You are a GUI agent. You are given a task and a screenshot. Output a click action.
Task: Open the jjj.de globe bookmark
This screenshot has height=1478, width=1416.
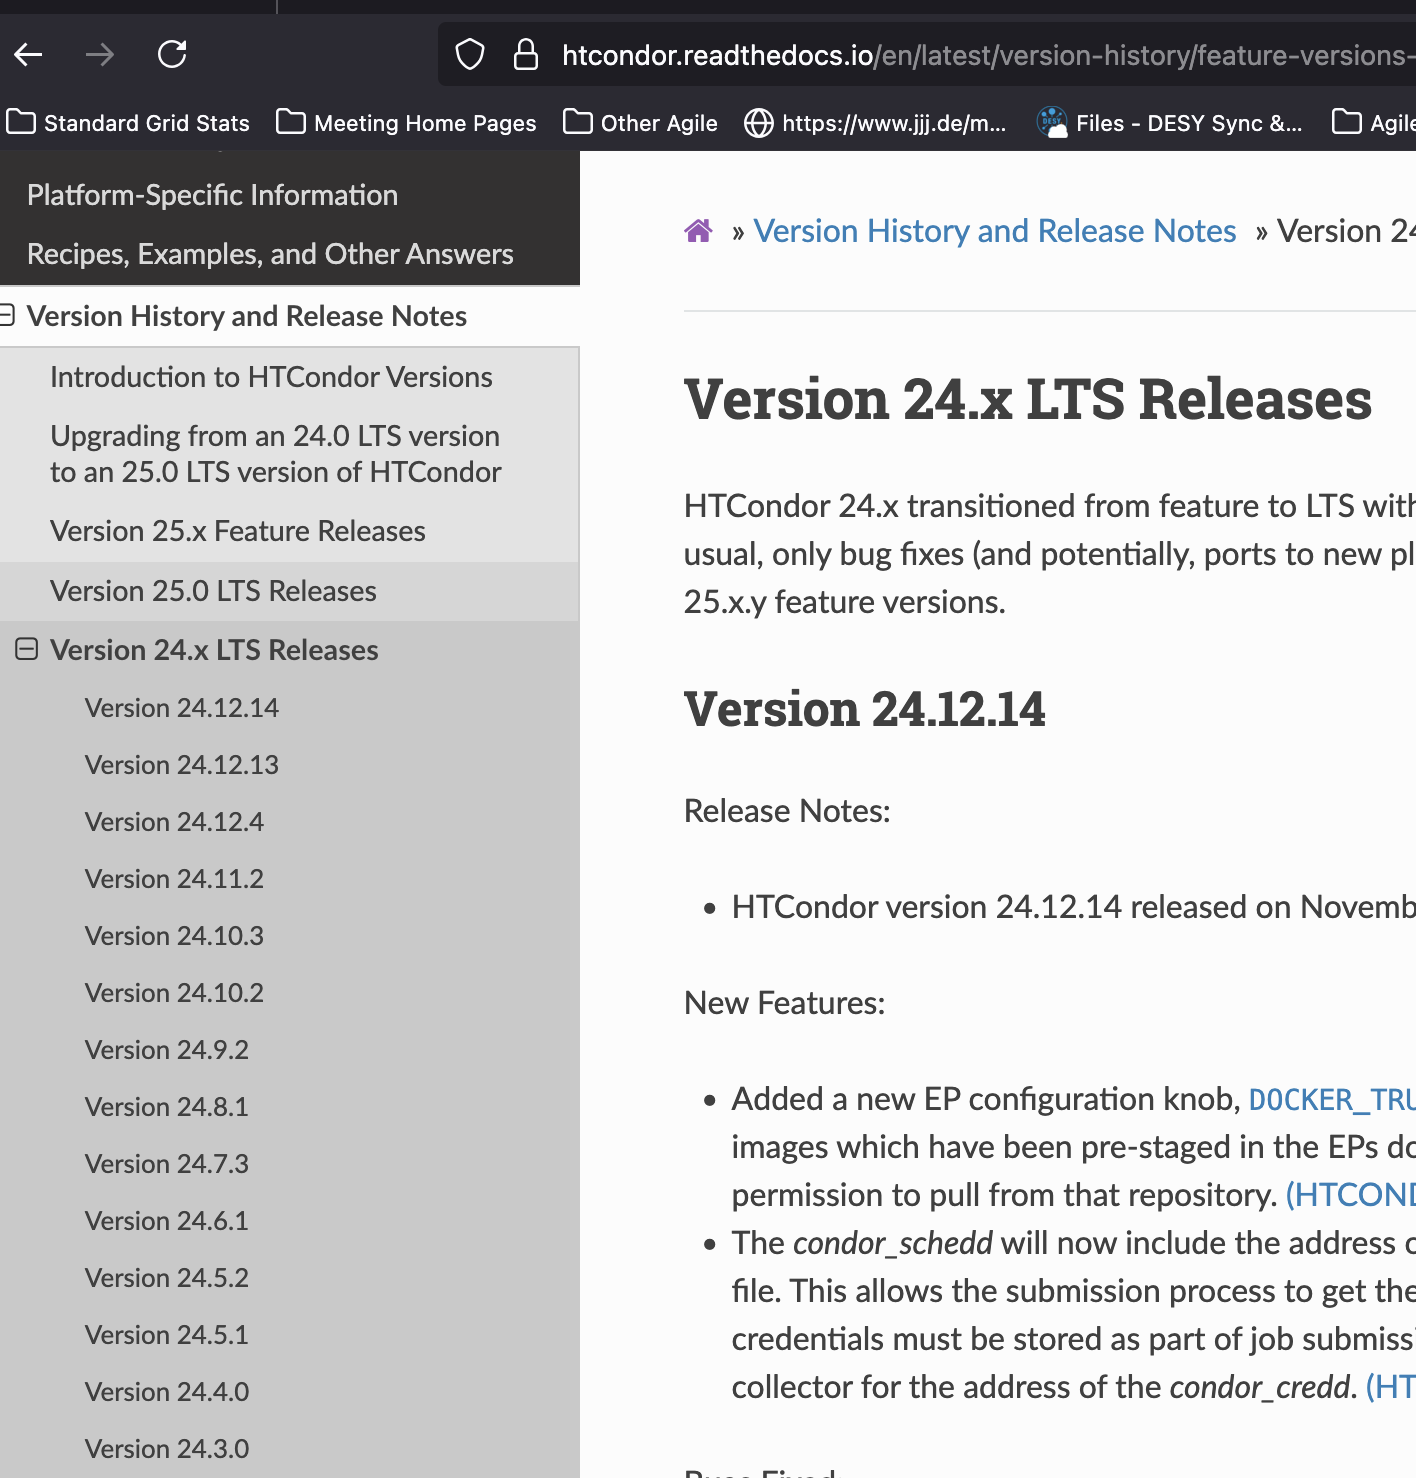coord(876,123)
